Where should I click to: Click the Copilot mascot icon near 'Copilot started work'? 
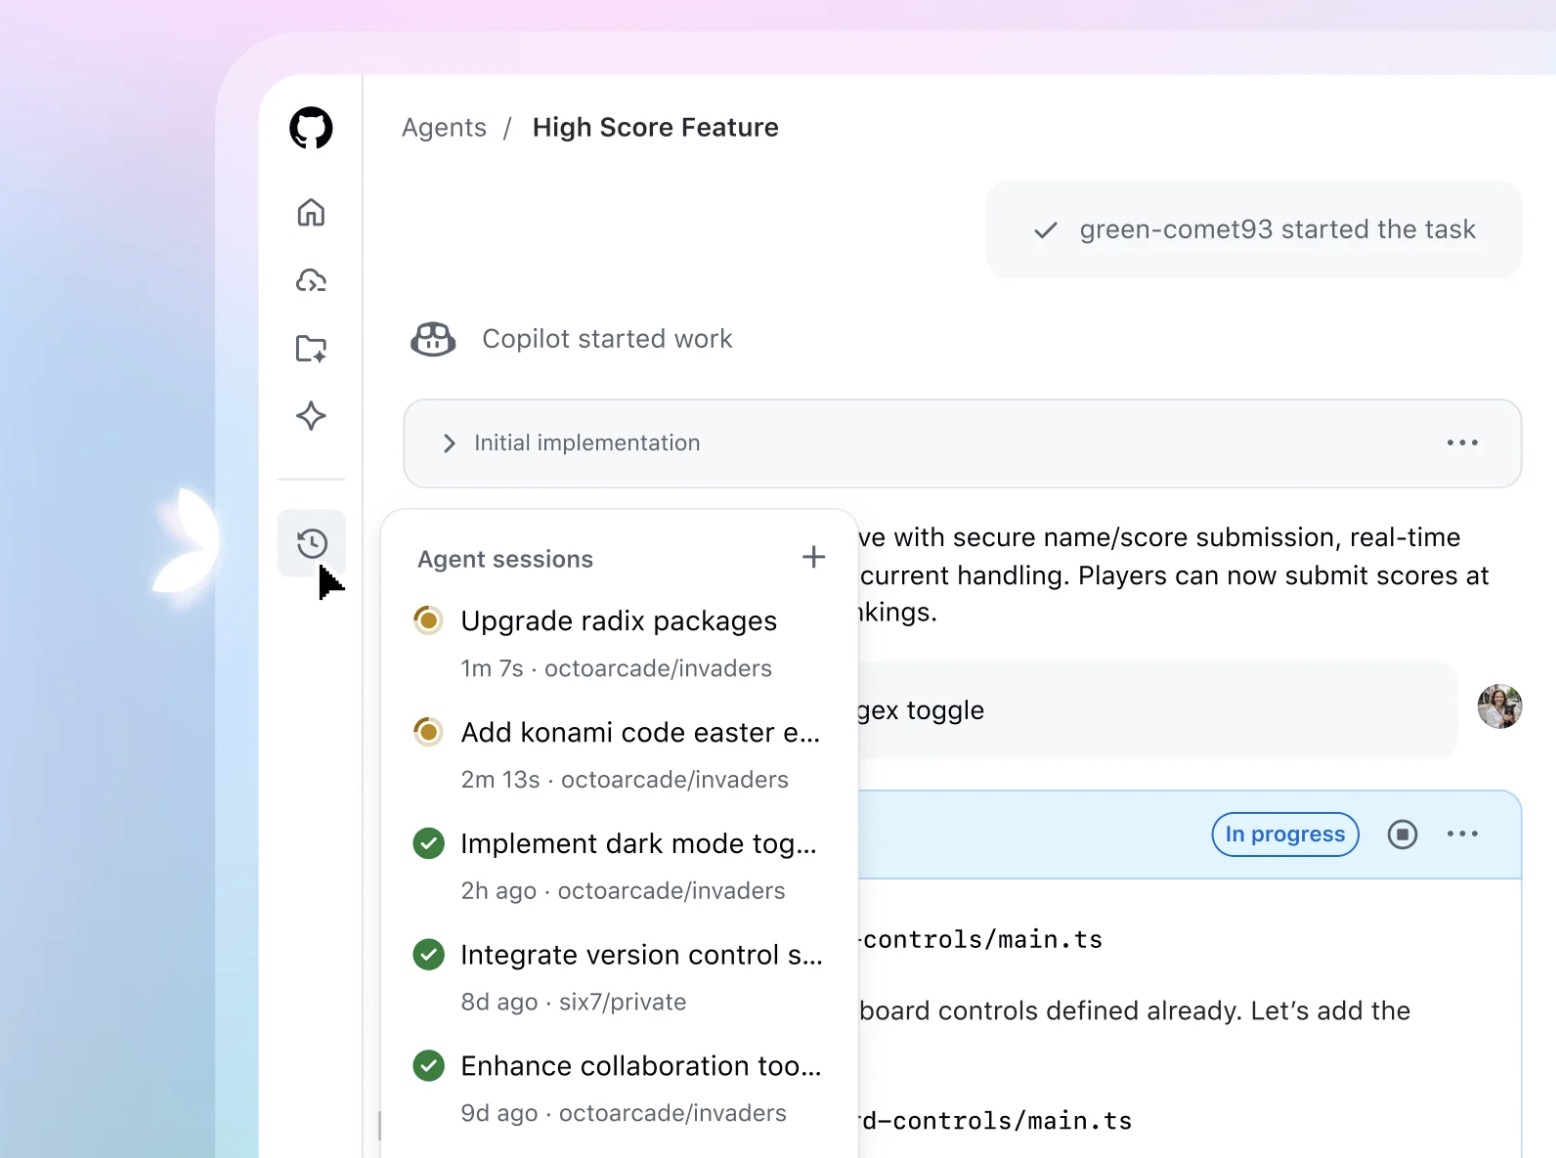point(432,339)
